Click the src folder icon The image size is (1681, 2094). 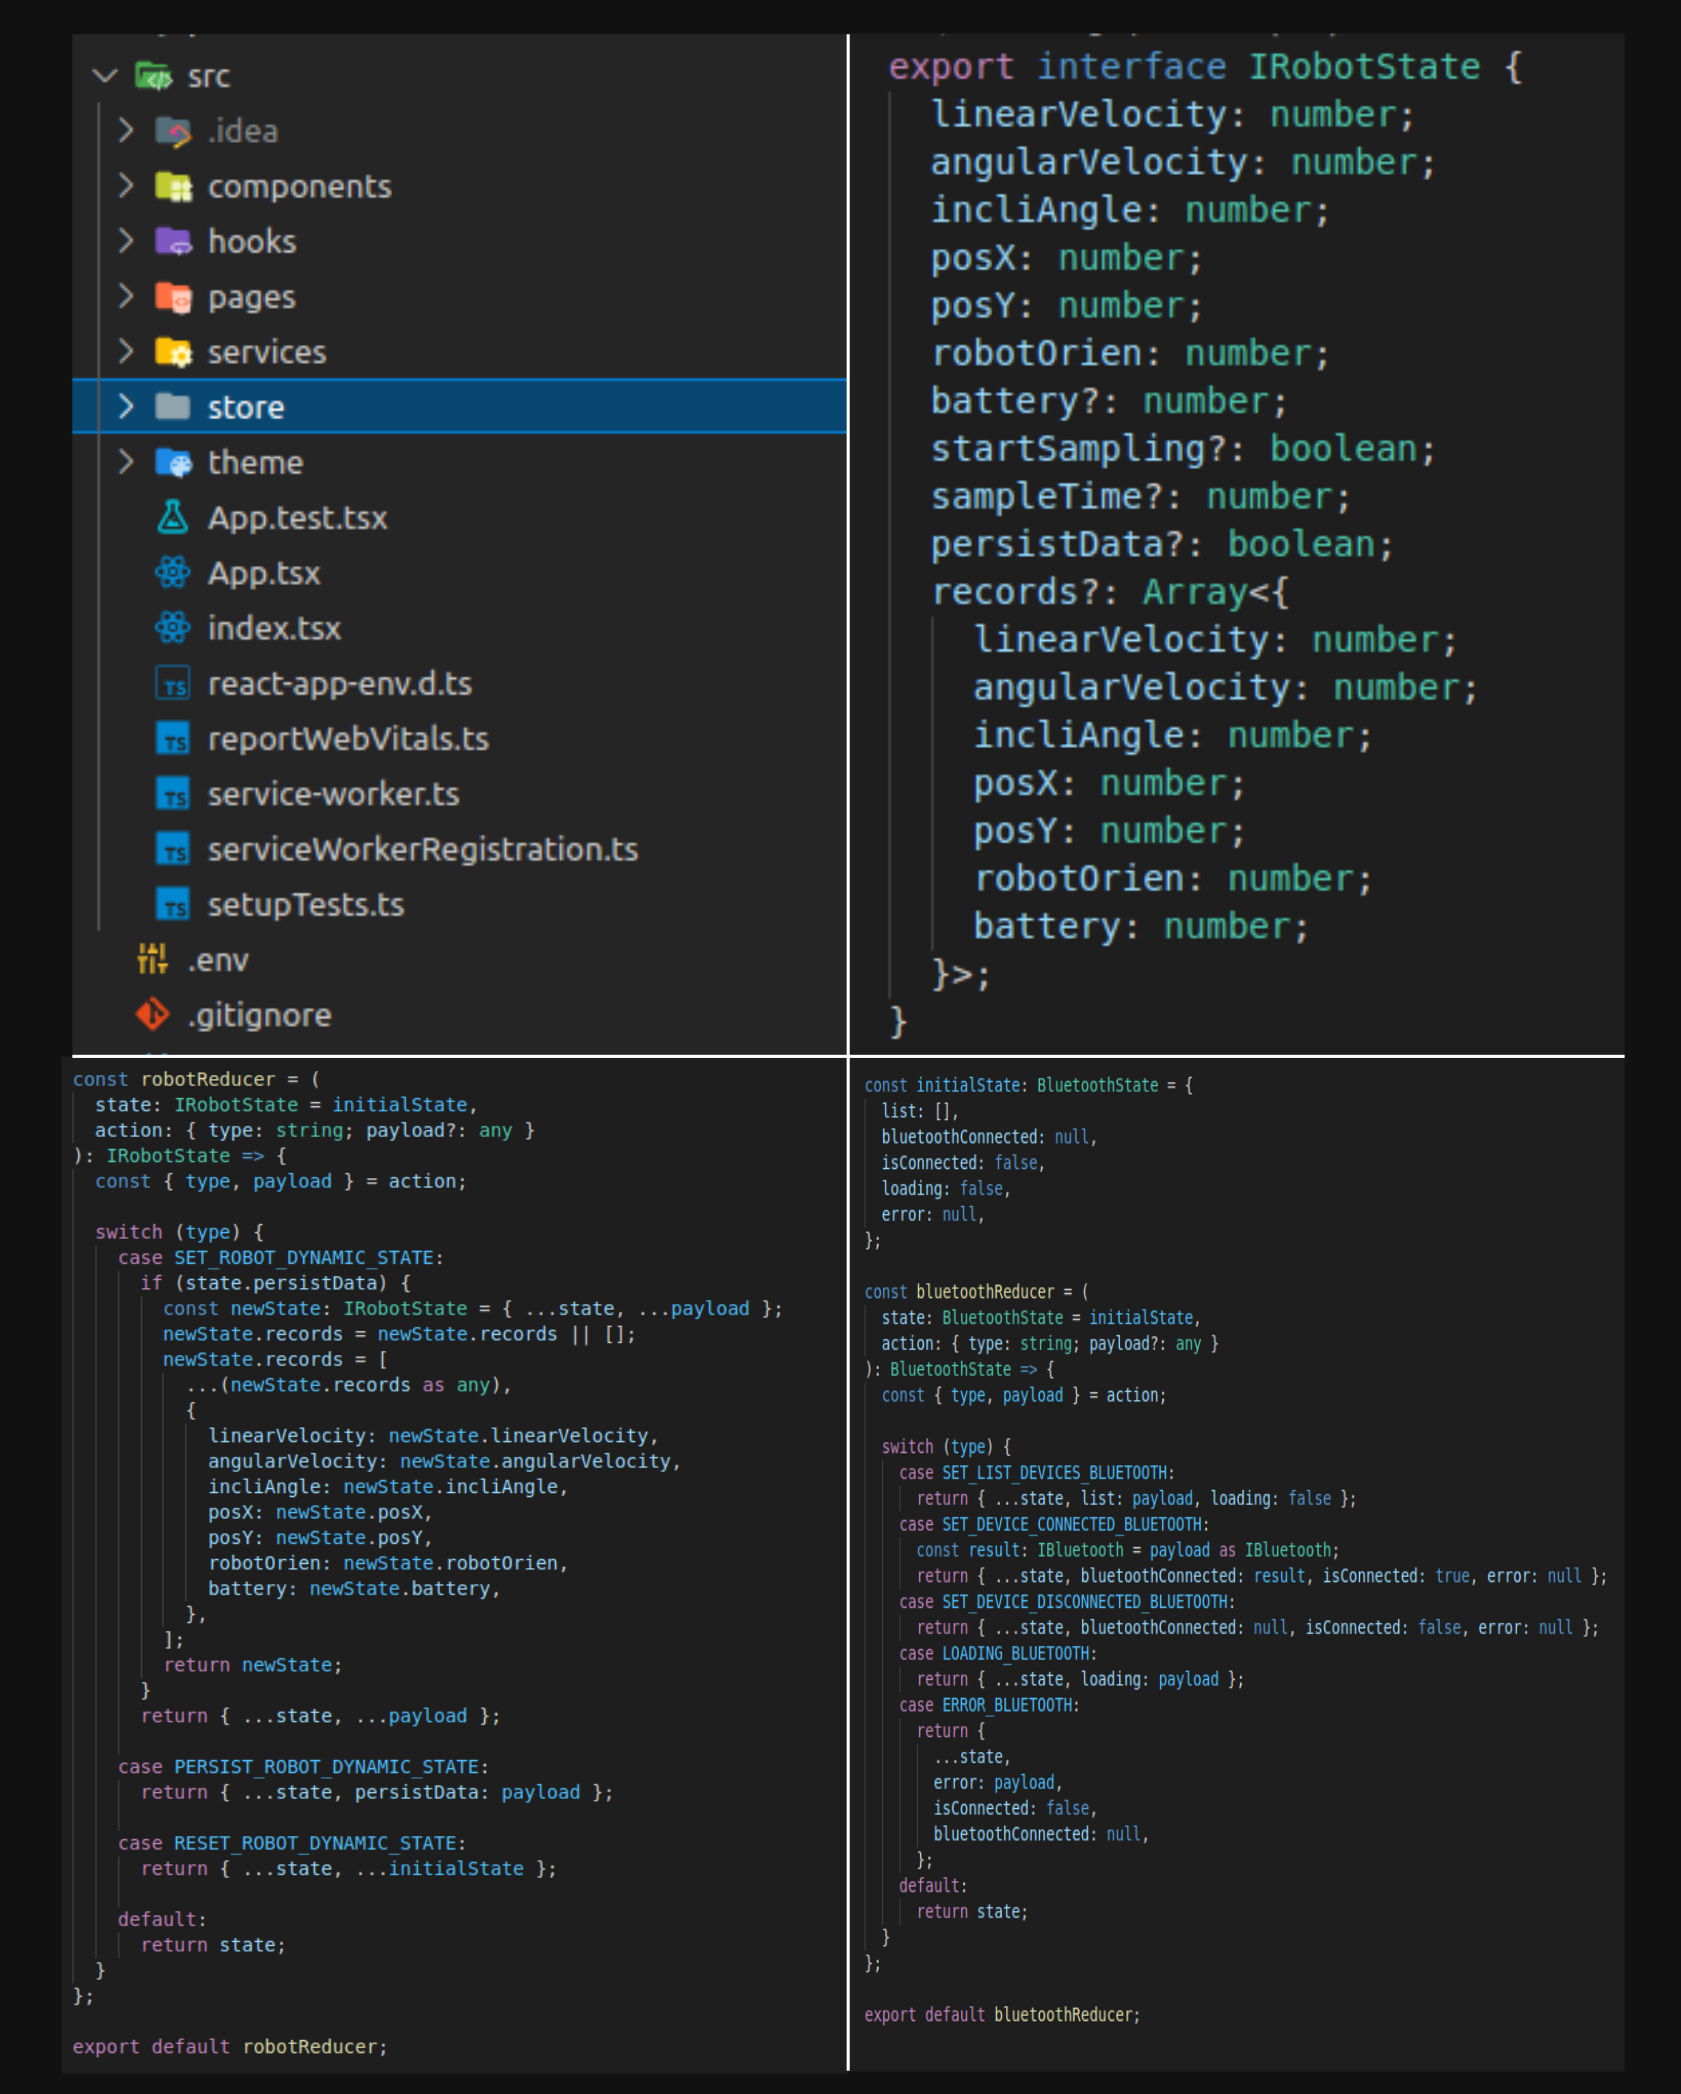(x=153, y=76)
